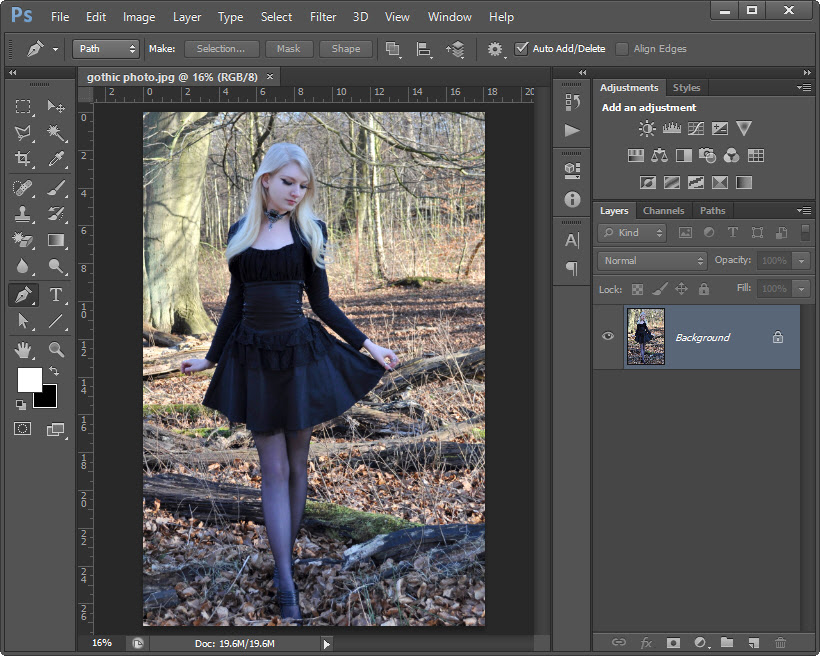The height and width of the screenshot is (656, 820).
Task: Select the Magic Wand tool
Action: tap(56, 133)
